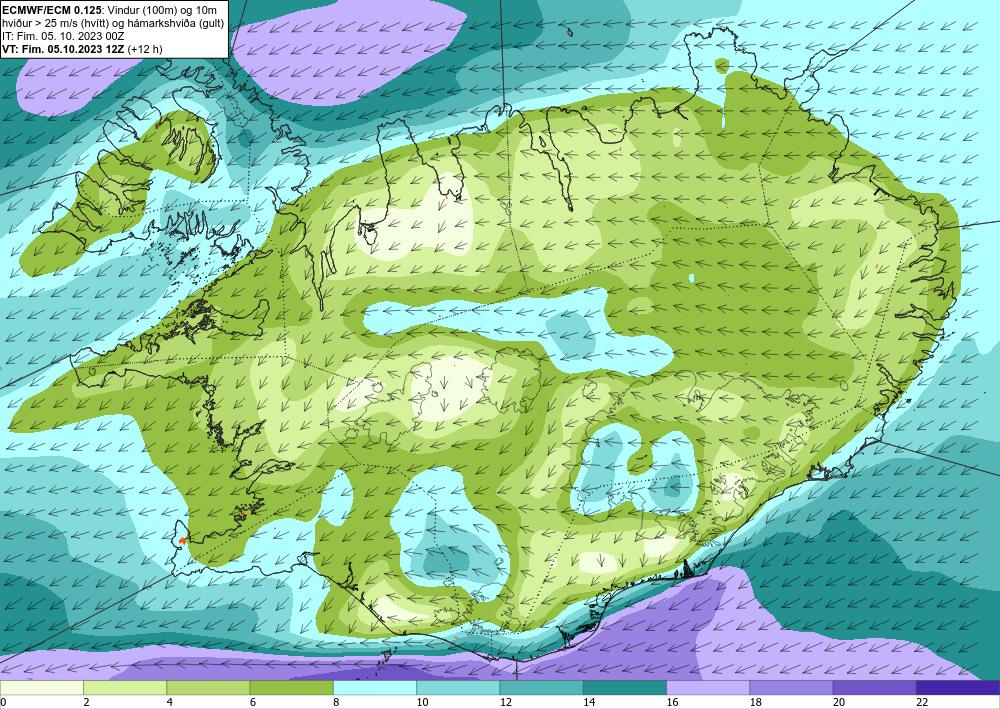Click the dark teal 14–16 m/s legend swatch
The width and height of the screenshot is (1000, 709).
pos(625,688)
